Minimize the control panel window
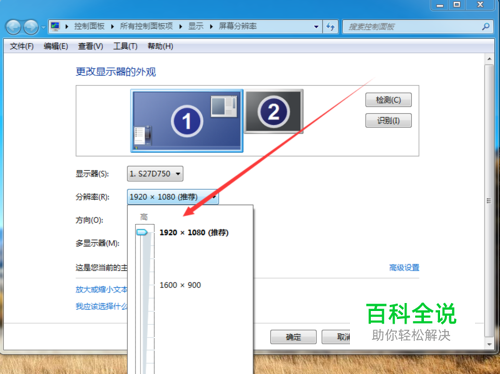Viewport: 500px width, 374px height. click(x=440, y=5)
